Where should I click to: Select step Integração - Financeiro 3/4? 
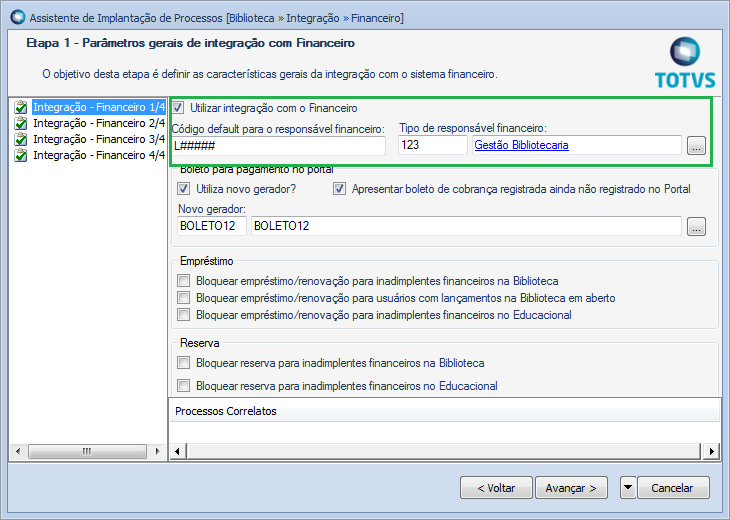pos(99,139)
